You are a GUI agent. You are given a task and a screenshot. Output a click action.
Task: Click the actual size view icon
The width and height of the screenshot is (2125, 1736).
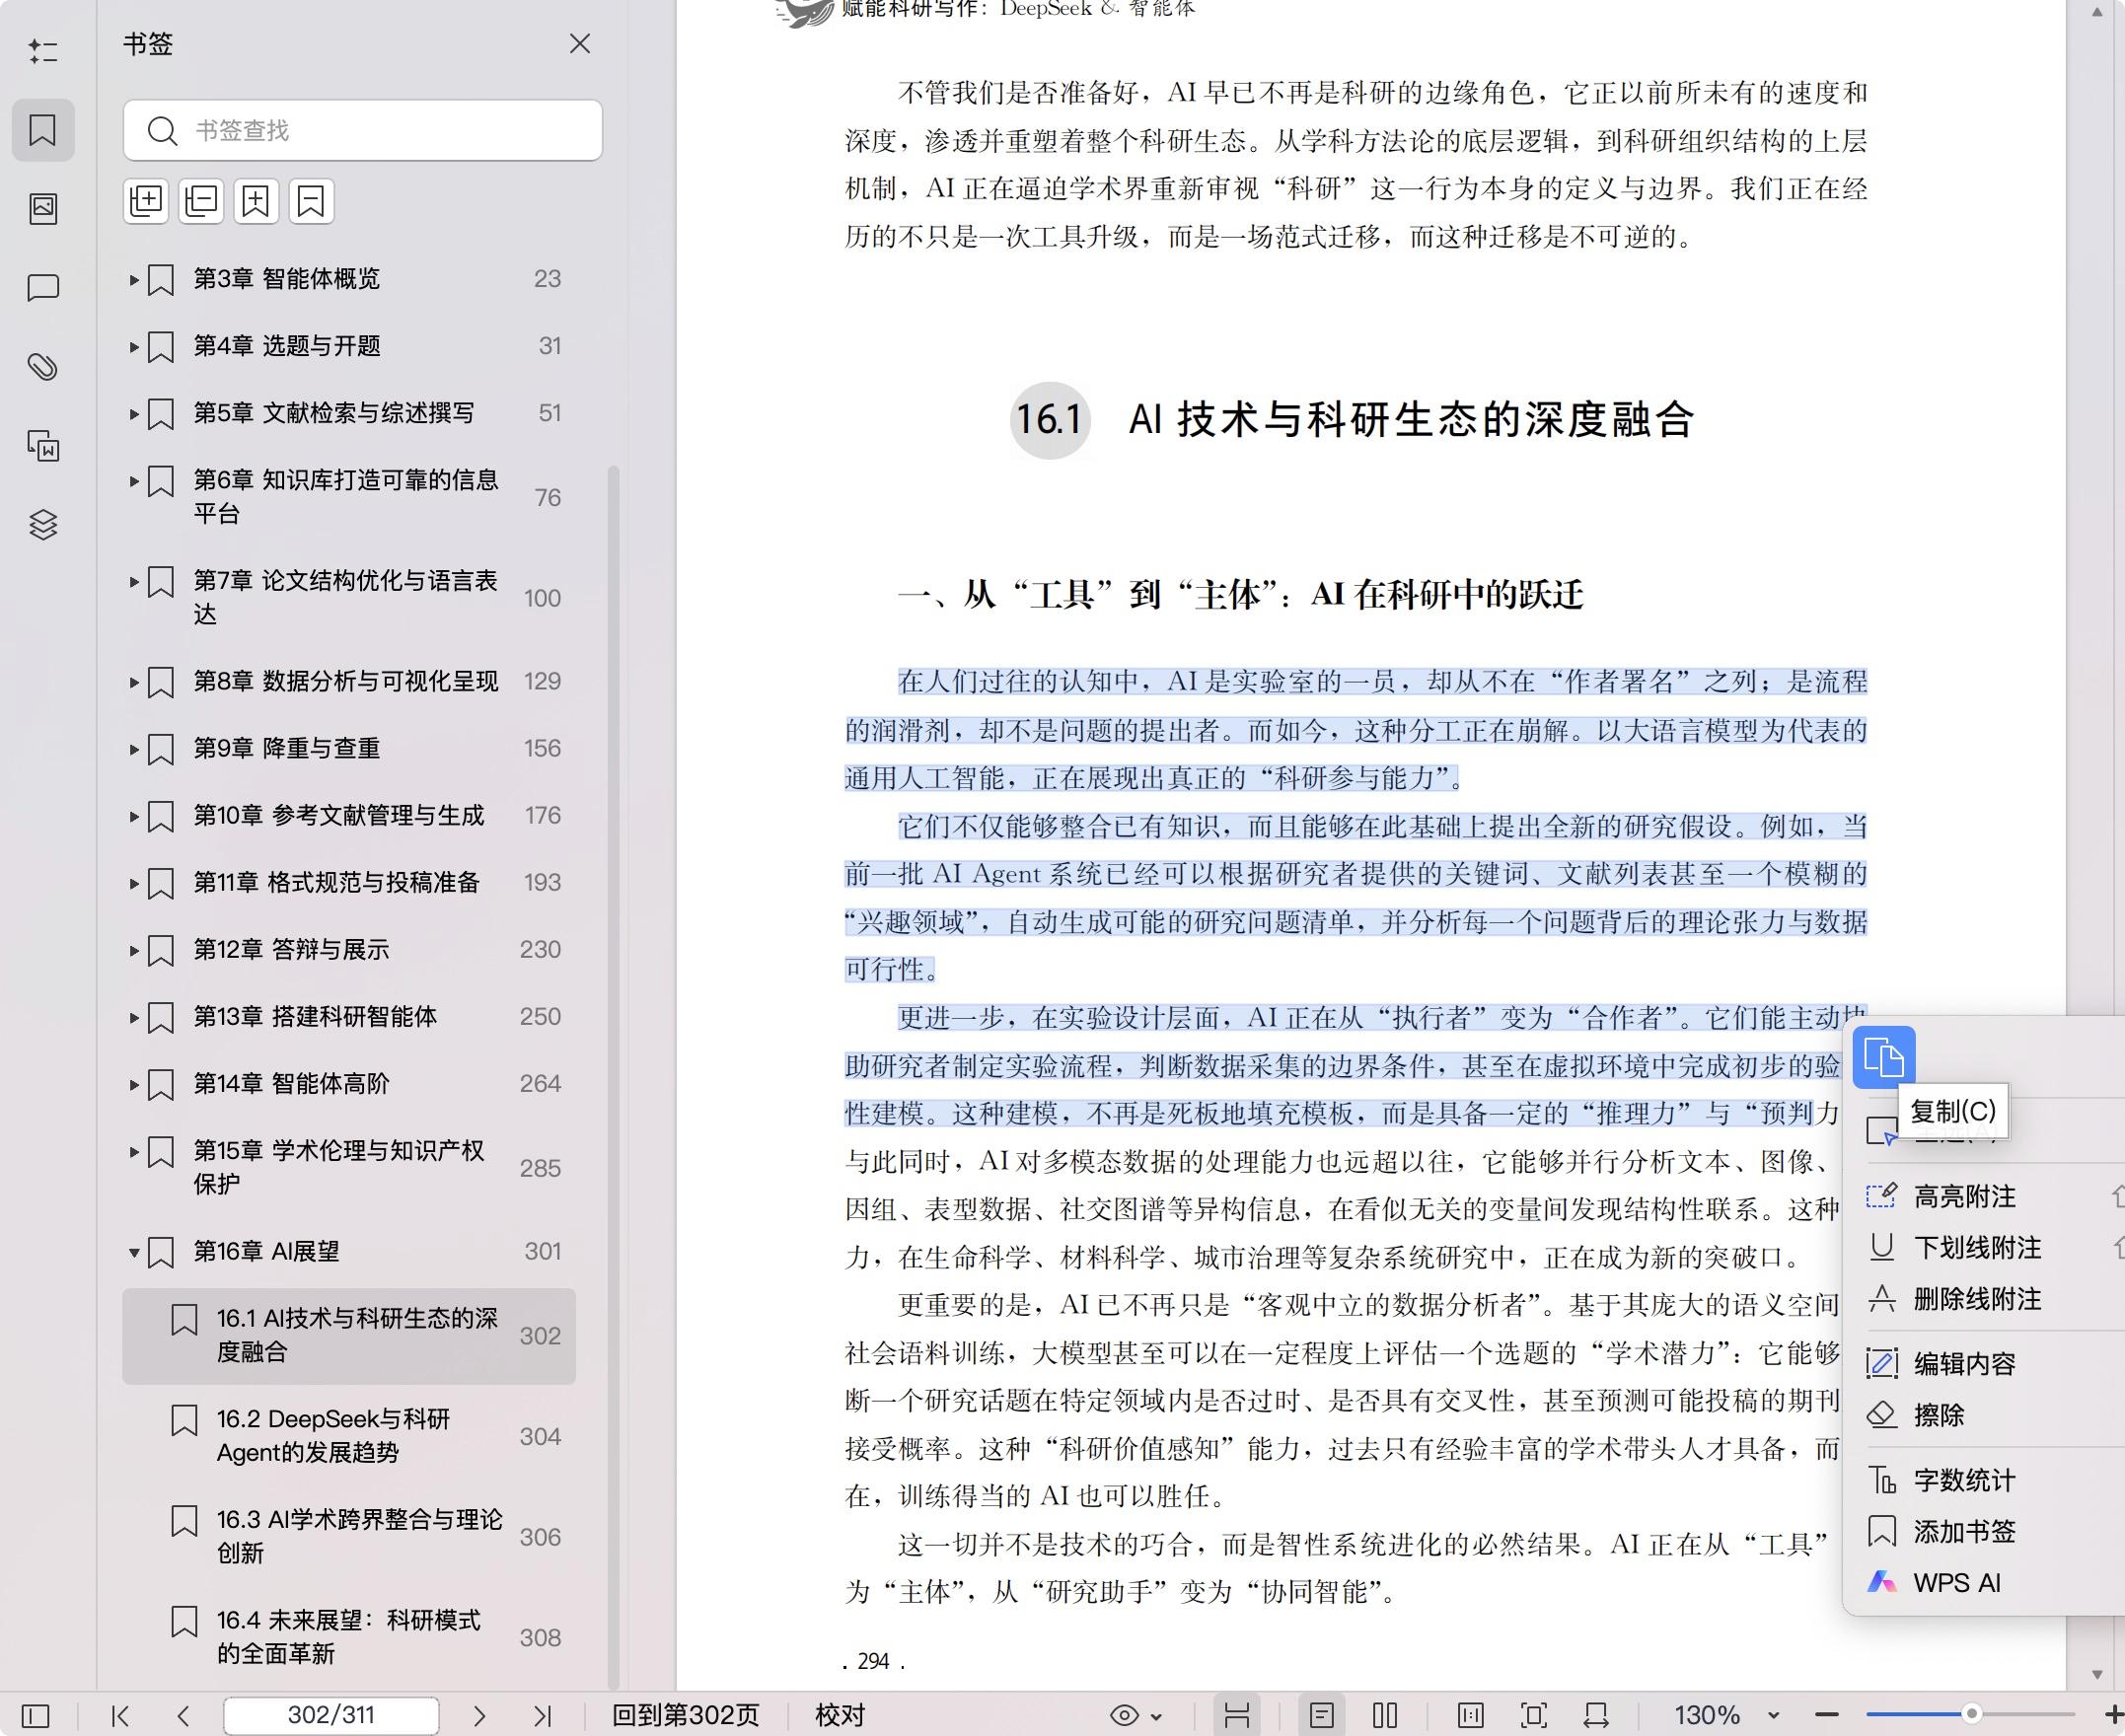point(1471,1716)
